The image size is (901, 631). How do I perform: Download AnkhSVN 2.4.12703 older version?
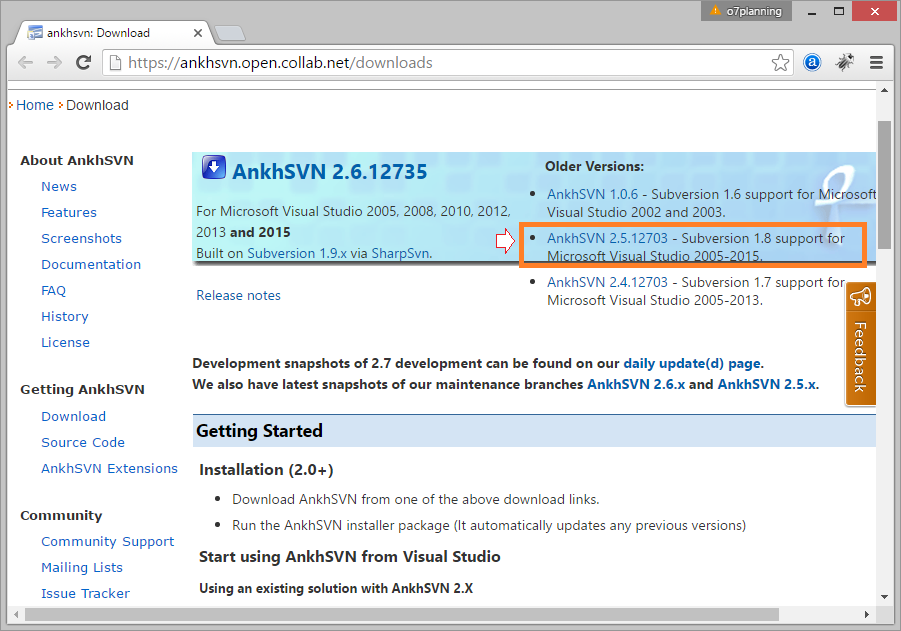click(607, 282)
